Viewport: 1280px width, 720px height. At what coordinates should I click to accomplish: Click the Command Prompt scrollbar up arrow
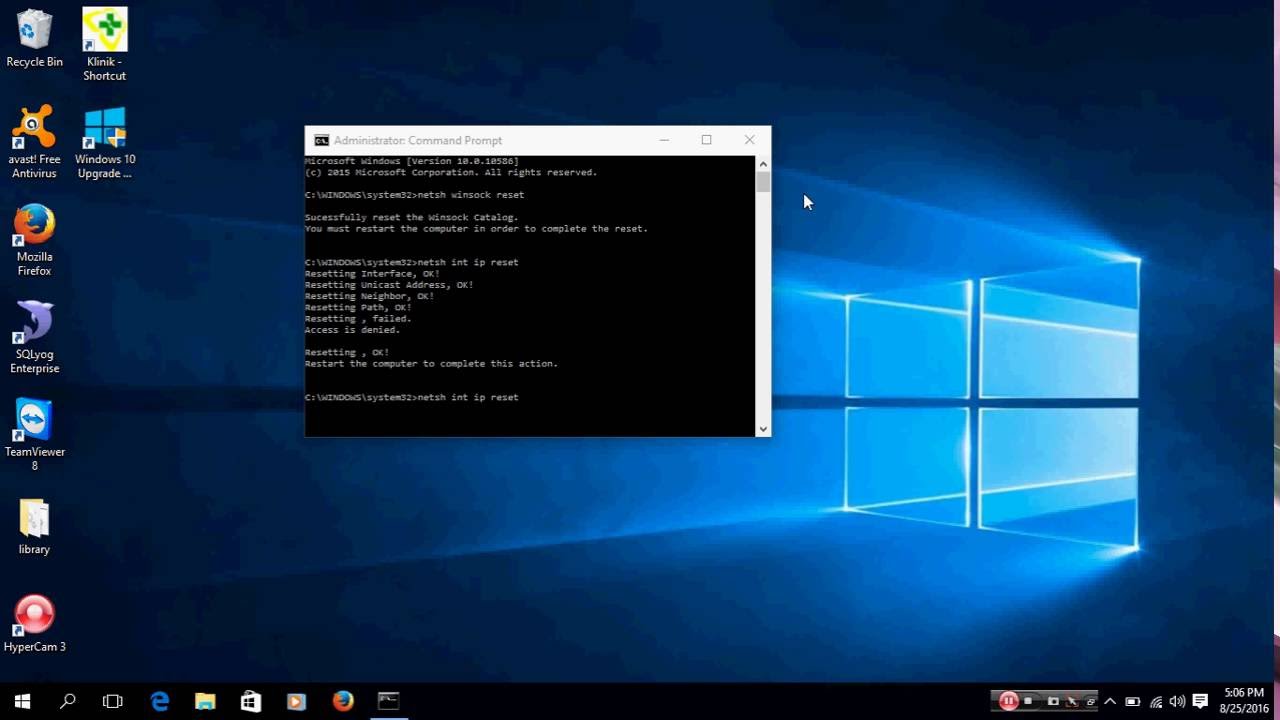point(763,163)
